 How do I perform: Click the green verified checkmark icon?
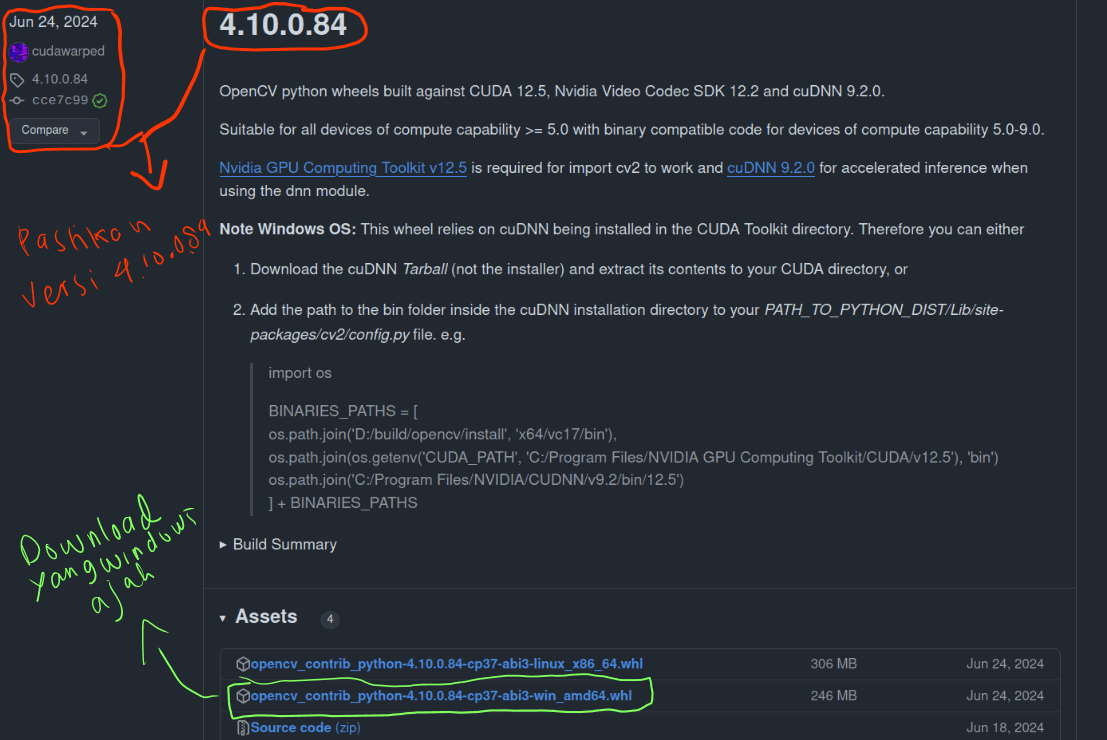pyautogui.click(x=100, y=101)
